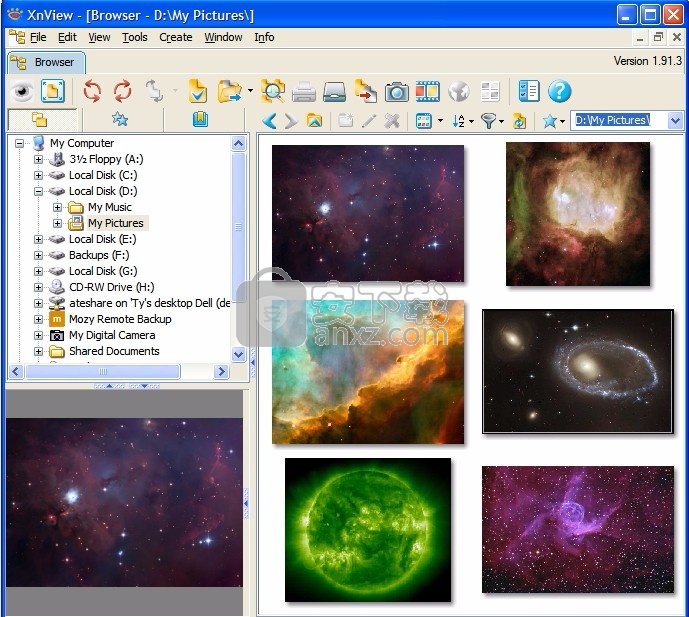This screenshot has width=689, height=617.
Task: Click the scanner acquire icon
Action: [334, 92]
